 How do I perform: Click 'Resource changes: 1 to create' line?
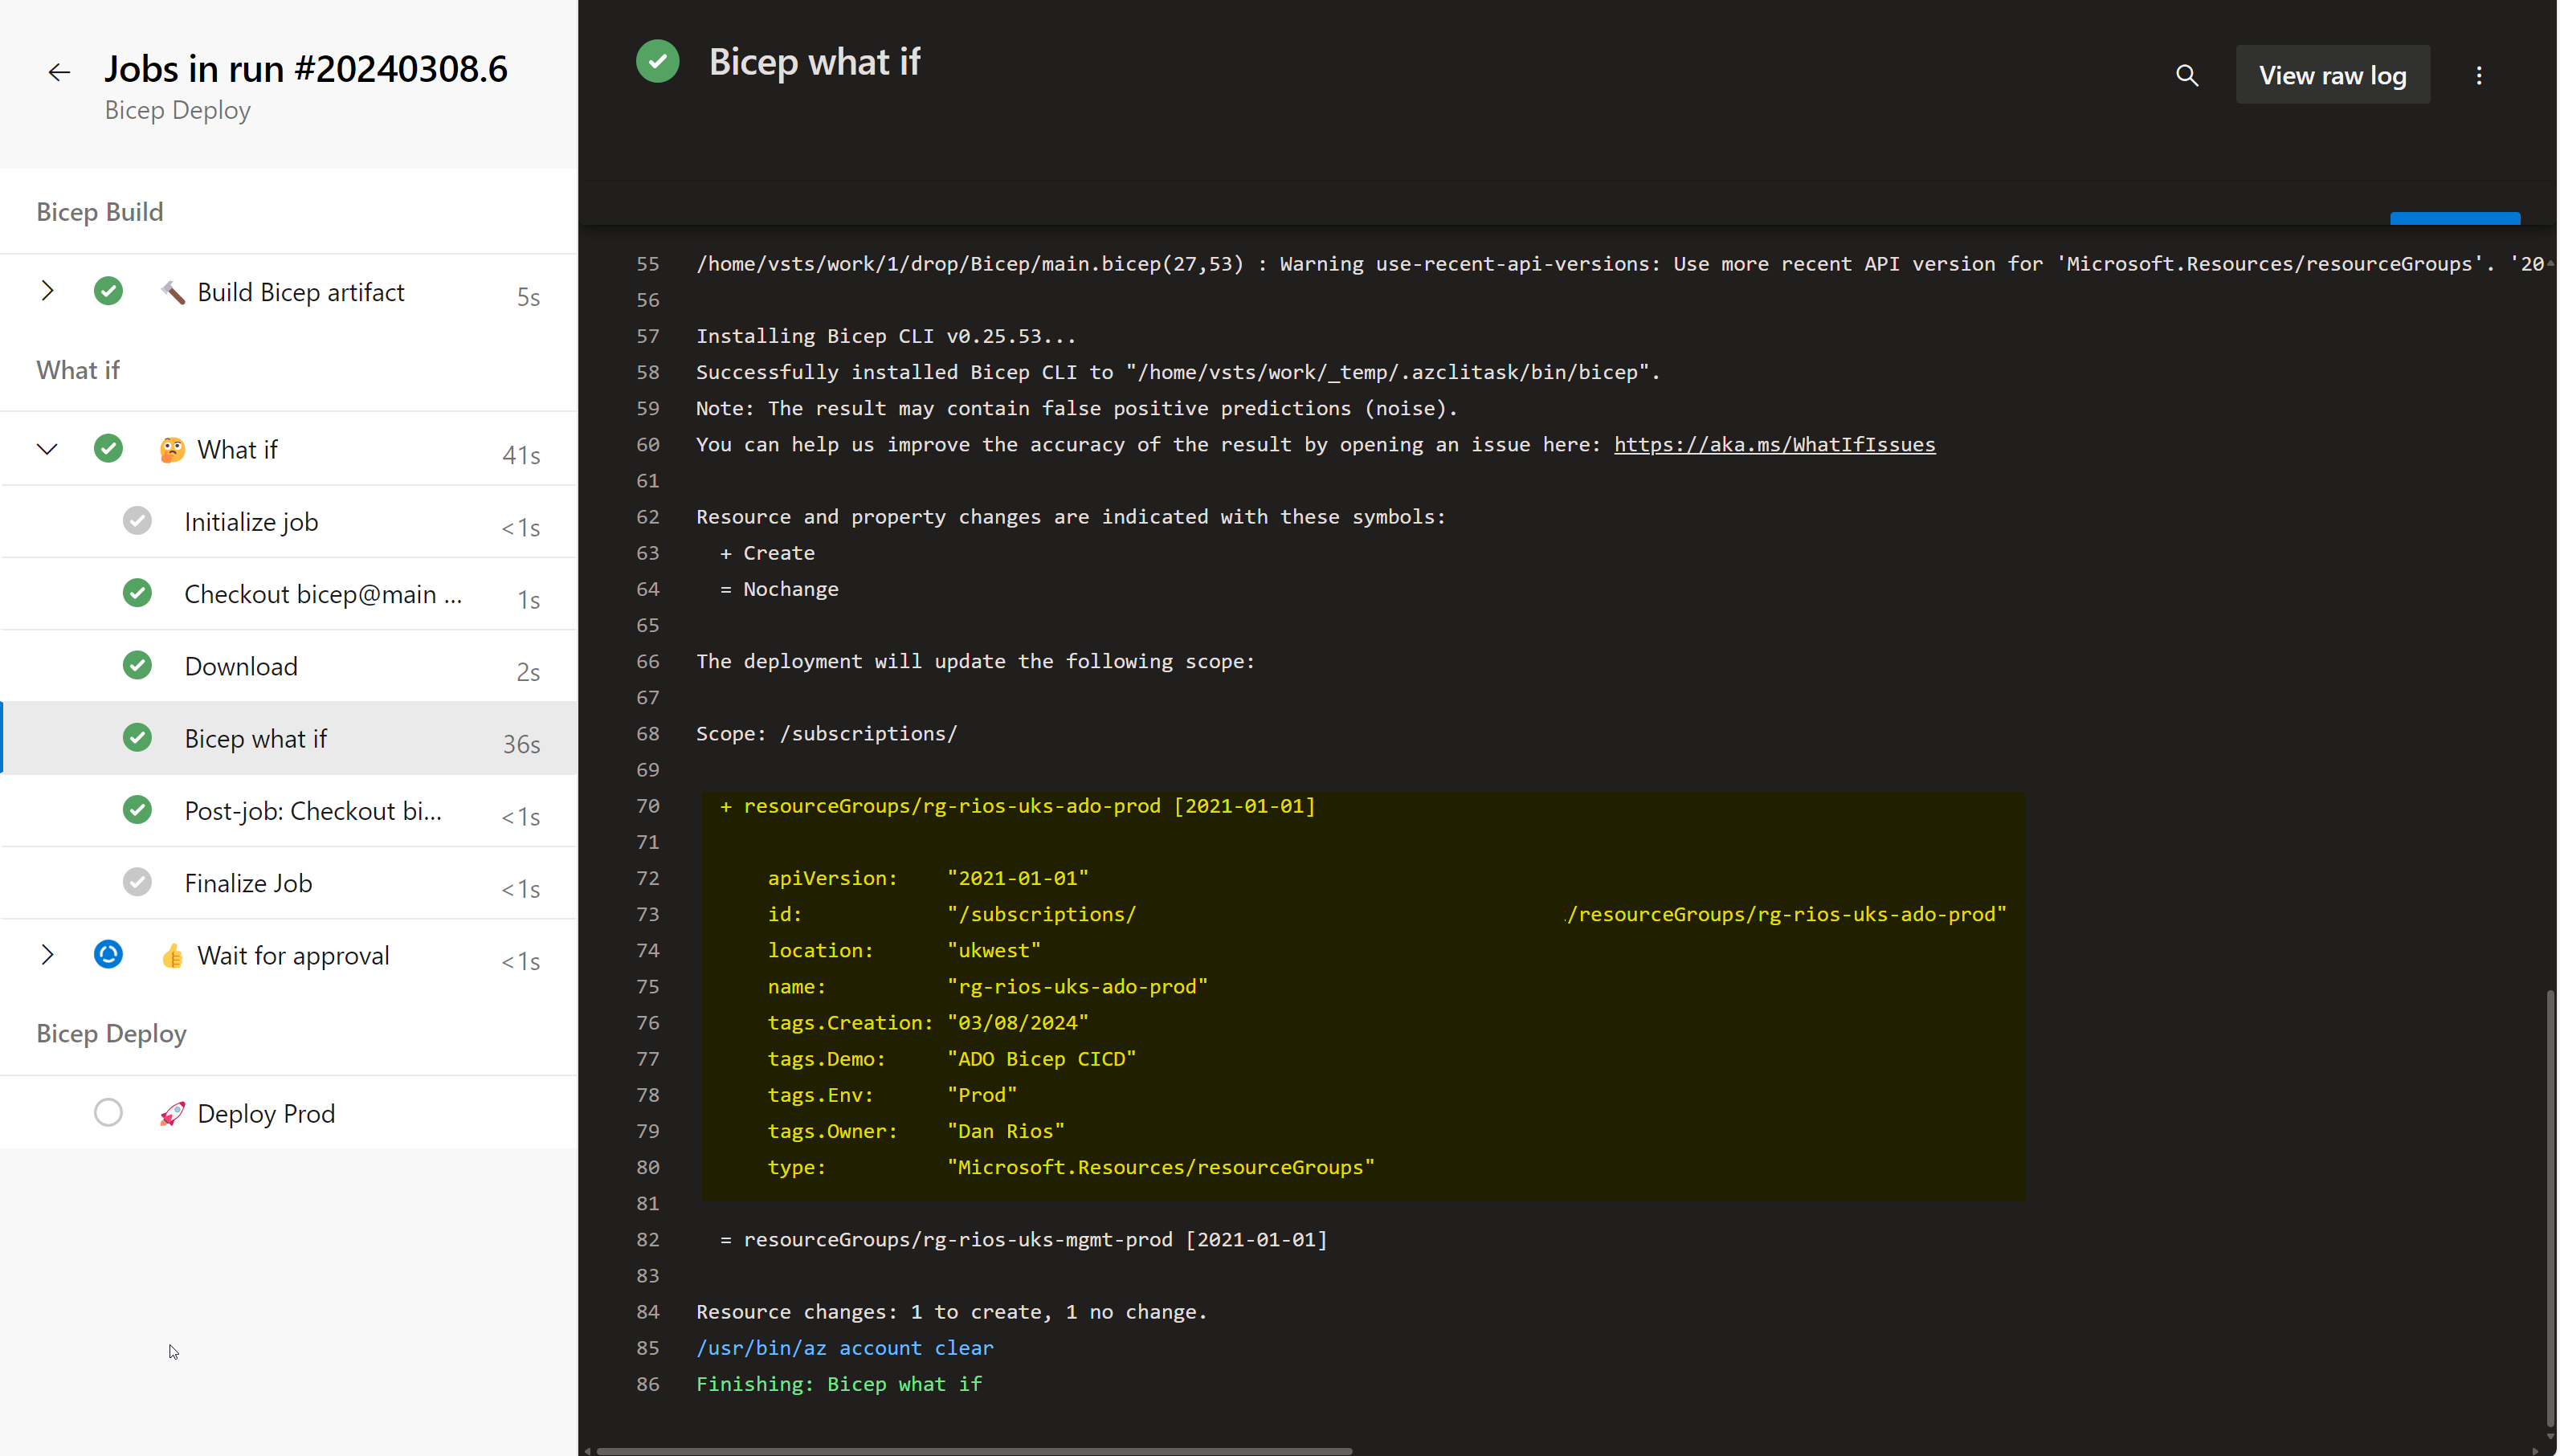click(x=952, y=1311)
